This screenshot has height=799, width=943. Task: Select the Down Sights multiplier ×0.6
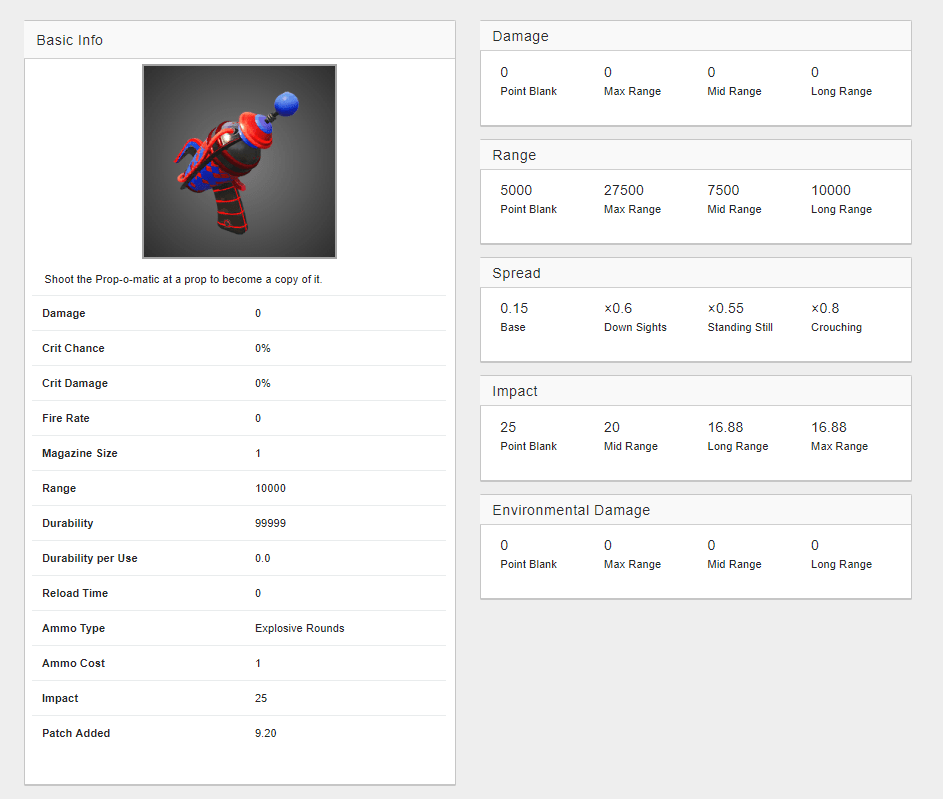pos(618,308)
